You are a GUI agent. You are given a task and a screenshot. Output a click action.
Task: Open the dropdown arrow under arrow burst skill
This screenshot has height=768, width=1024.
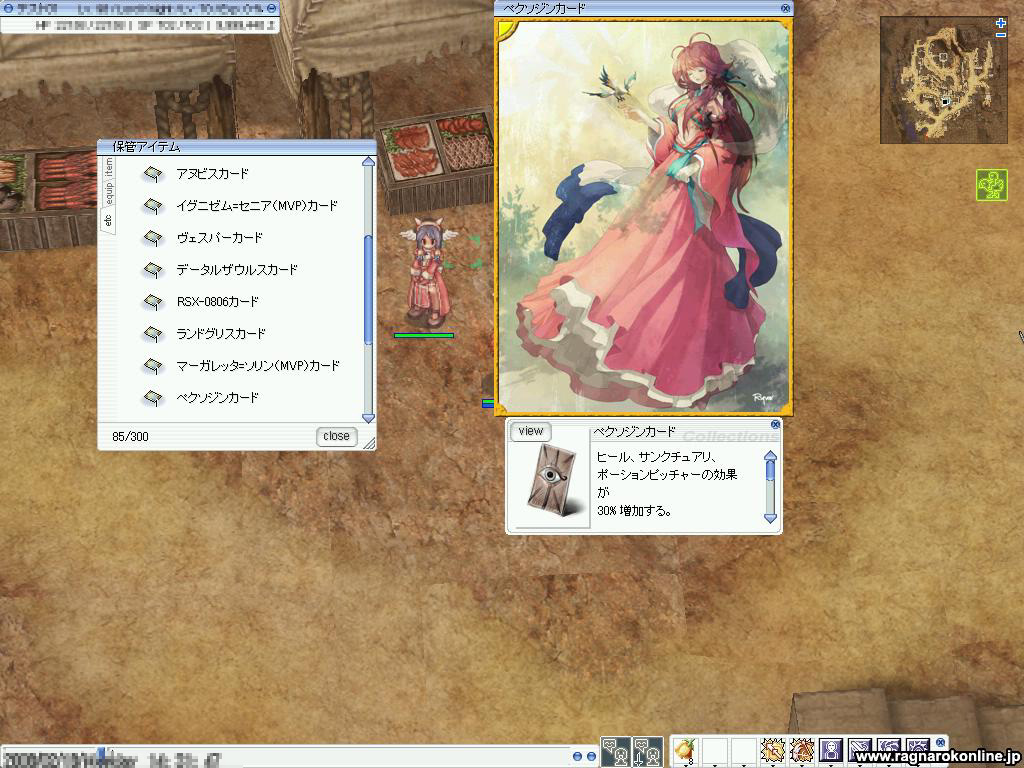point(773,764)
